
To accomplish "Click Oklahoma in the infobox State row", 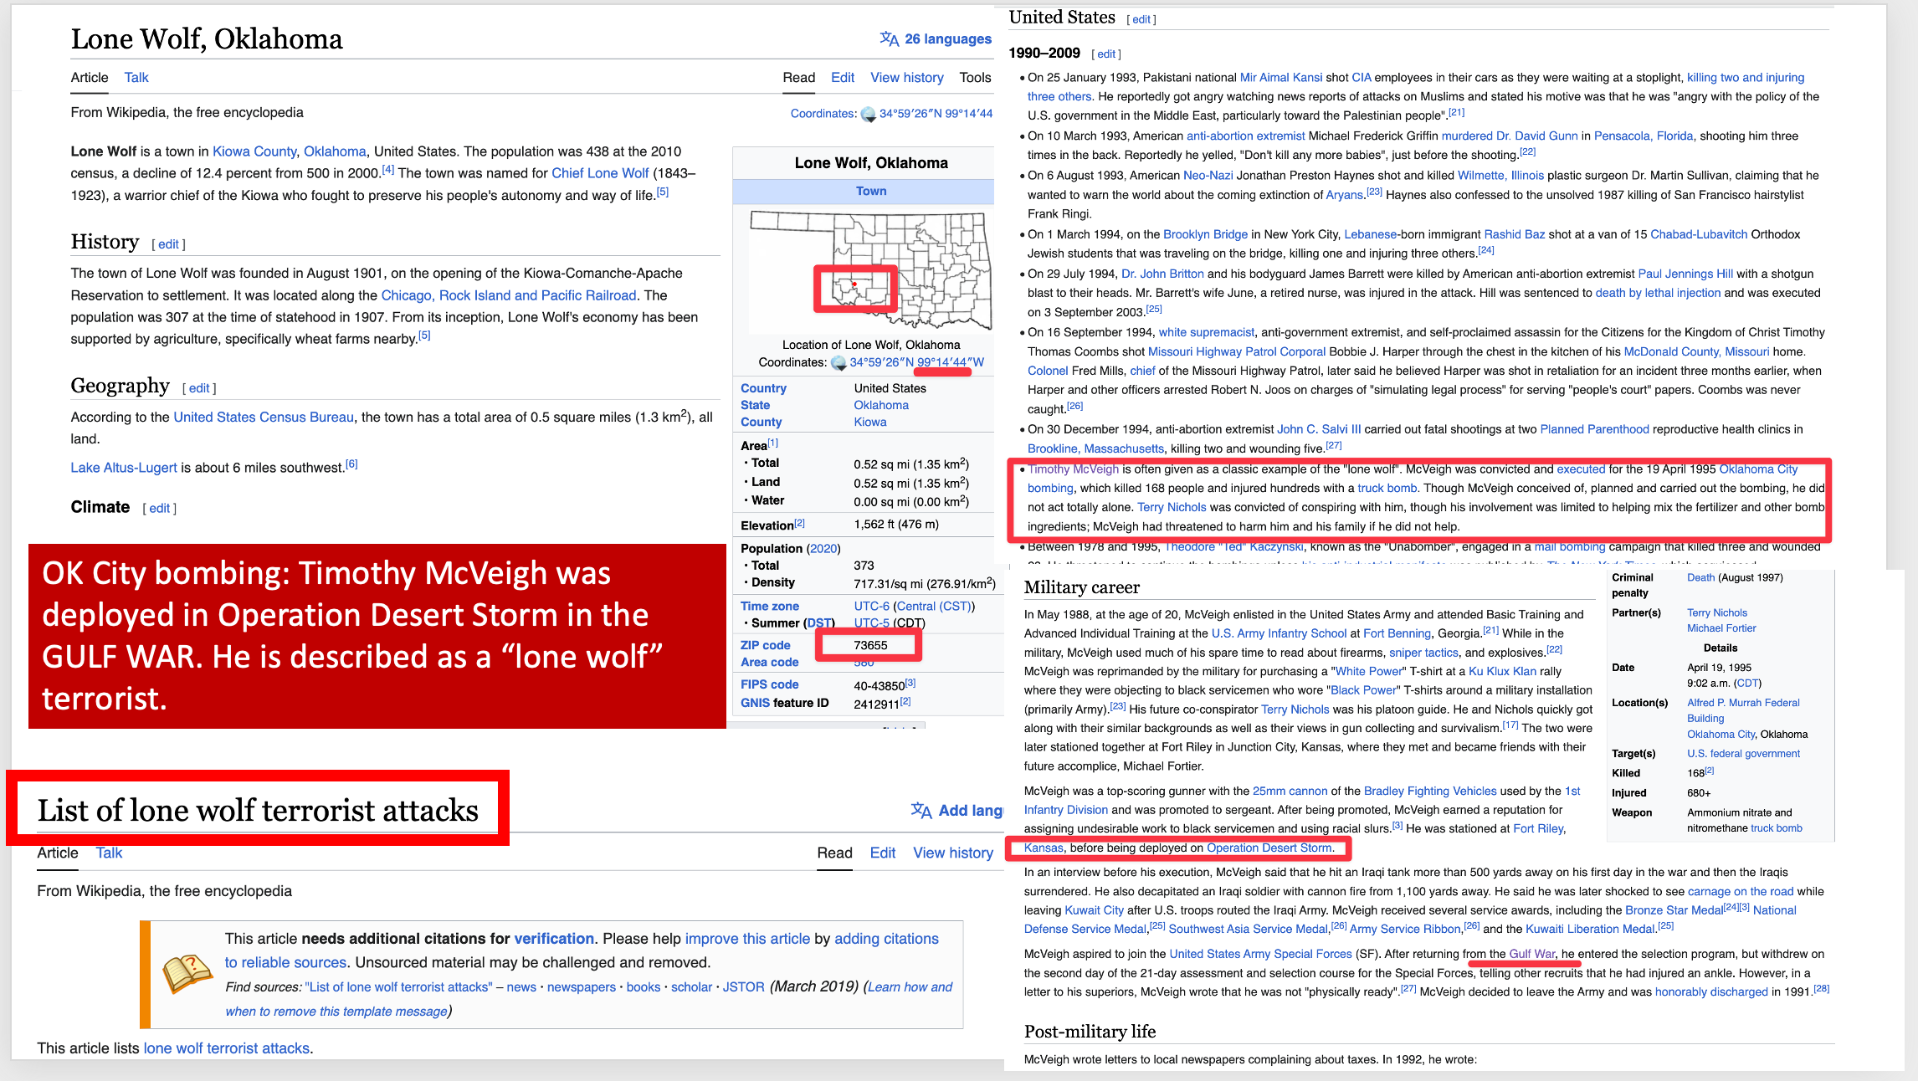I will click(881, 406).
